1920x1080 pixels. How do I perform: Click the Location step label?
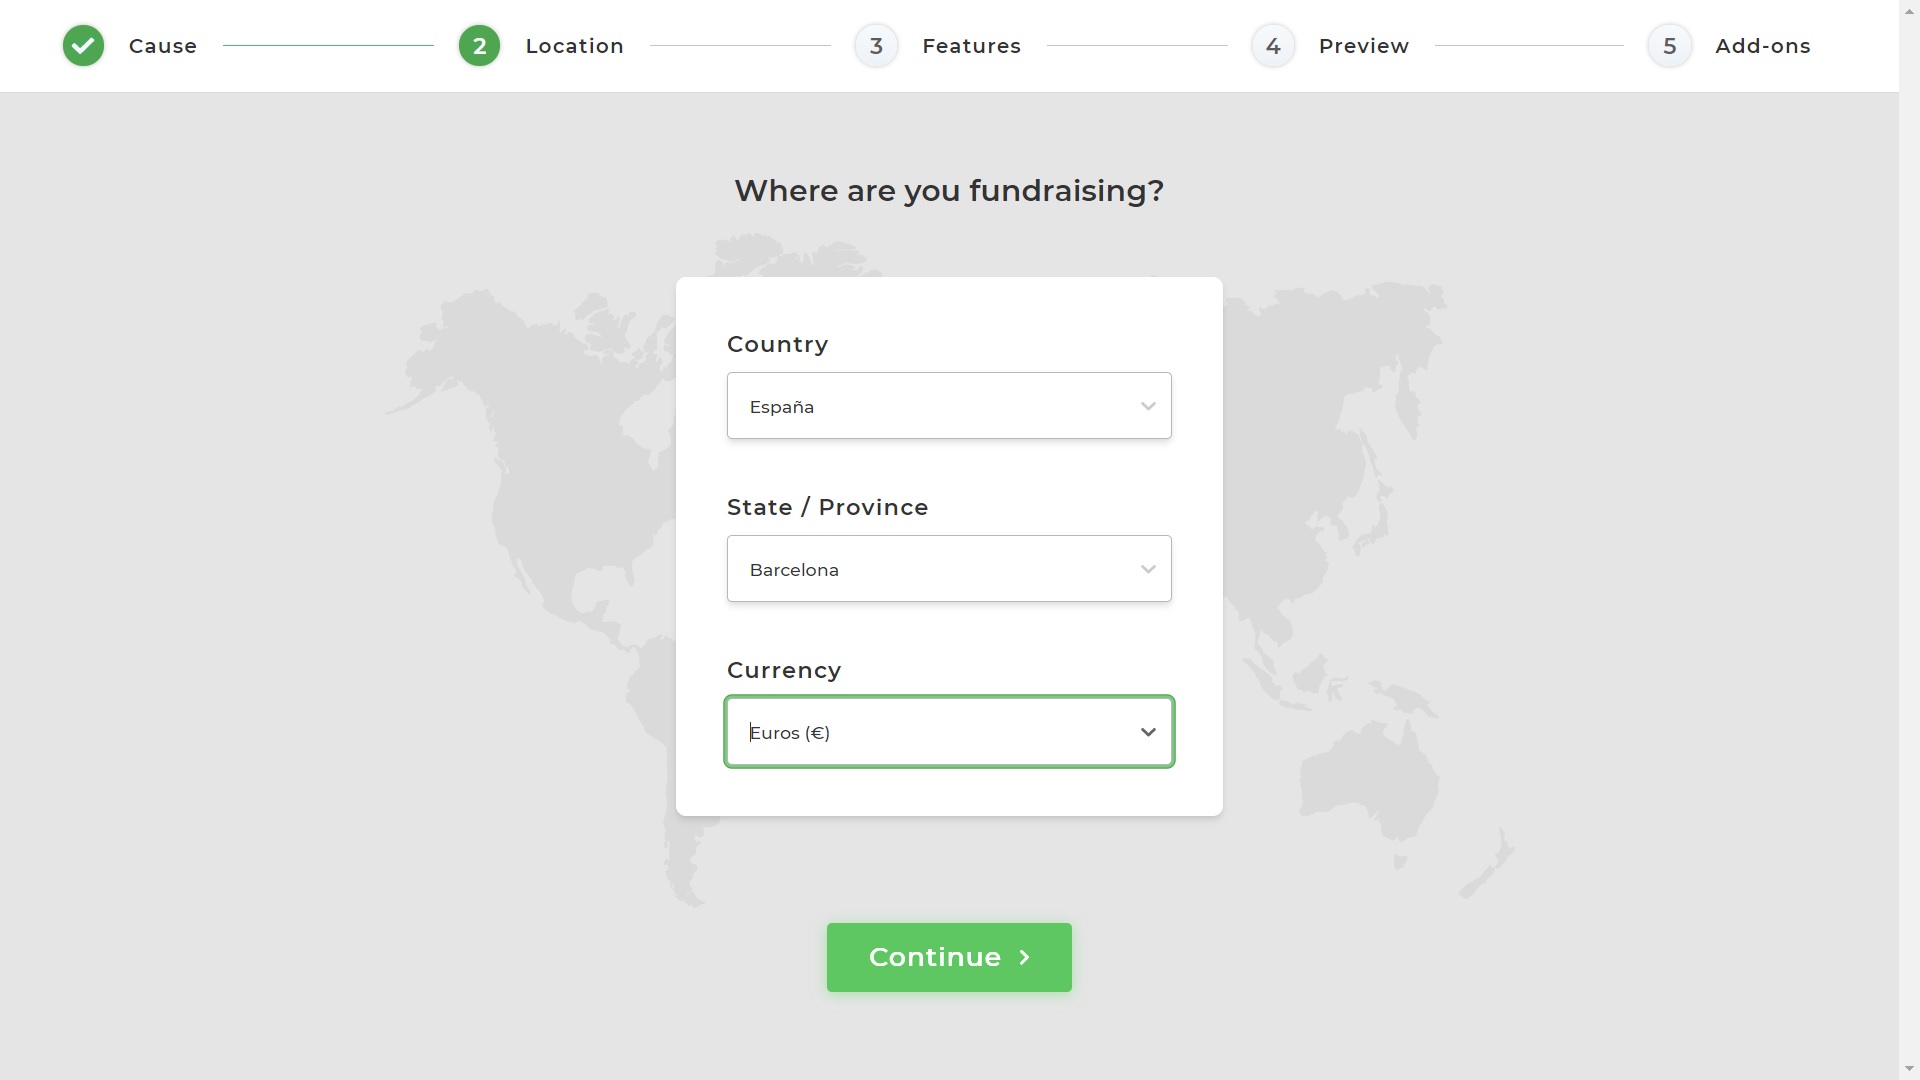[x=575, y=46]
